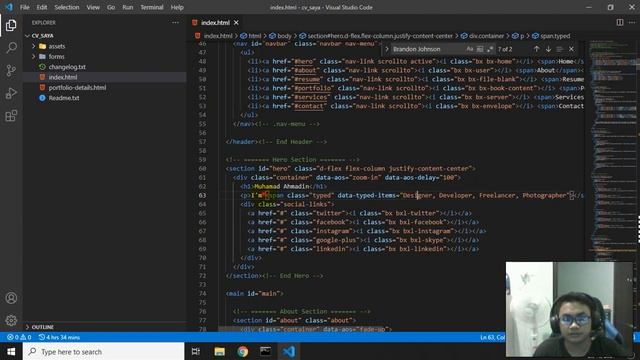This screenshot has height=360, width=640.
Task: Open the Explorer view in activity bar
Action: (x=11, y=25)
